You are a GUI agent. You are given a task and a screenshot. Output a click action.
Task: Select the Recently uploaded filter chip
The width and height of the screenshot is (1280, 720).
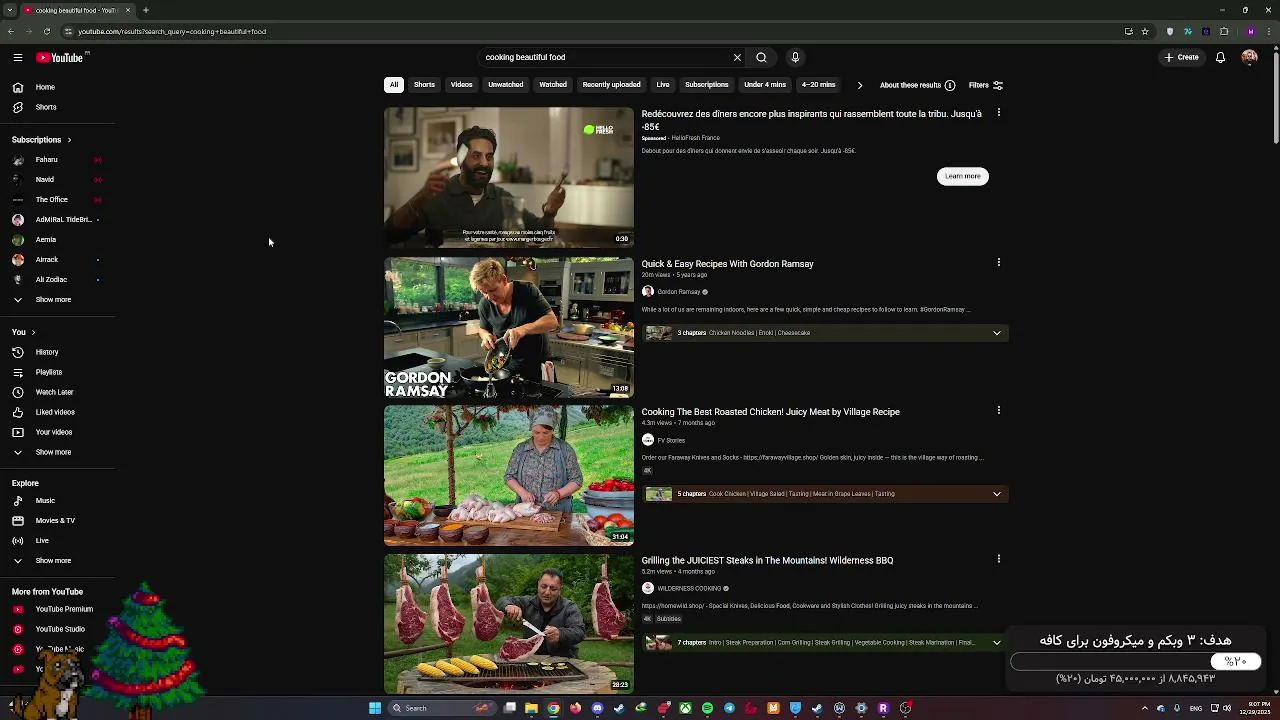point(611,85)
